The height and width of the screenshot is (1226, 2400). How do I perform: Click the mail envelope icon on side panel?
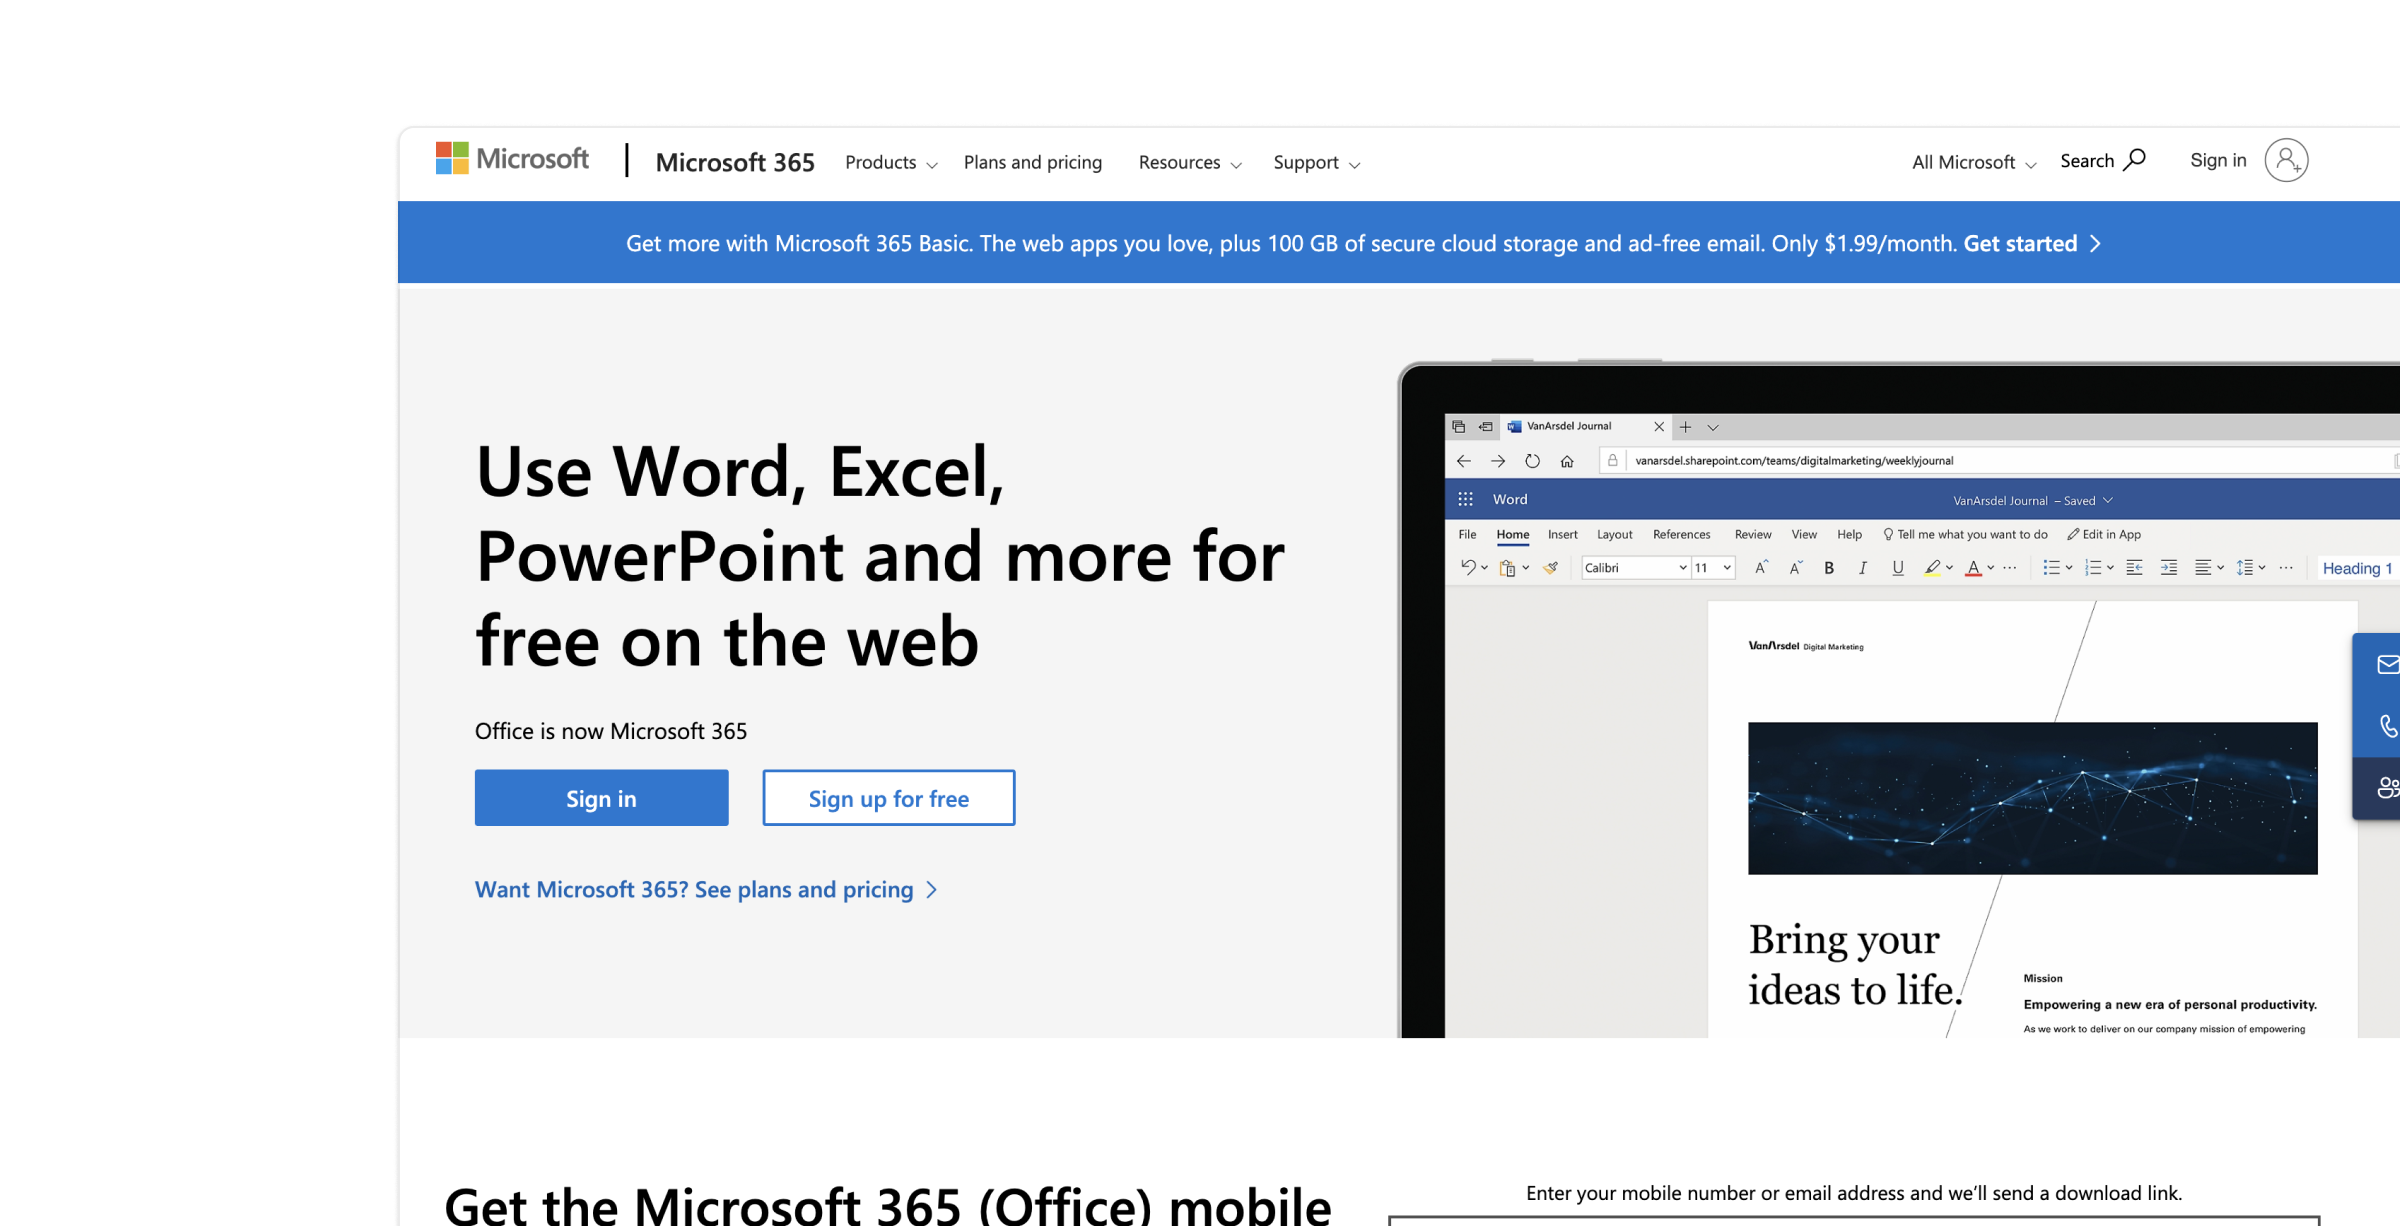pyautogui.click(x=2388, y=664)
